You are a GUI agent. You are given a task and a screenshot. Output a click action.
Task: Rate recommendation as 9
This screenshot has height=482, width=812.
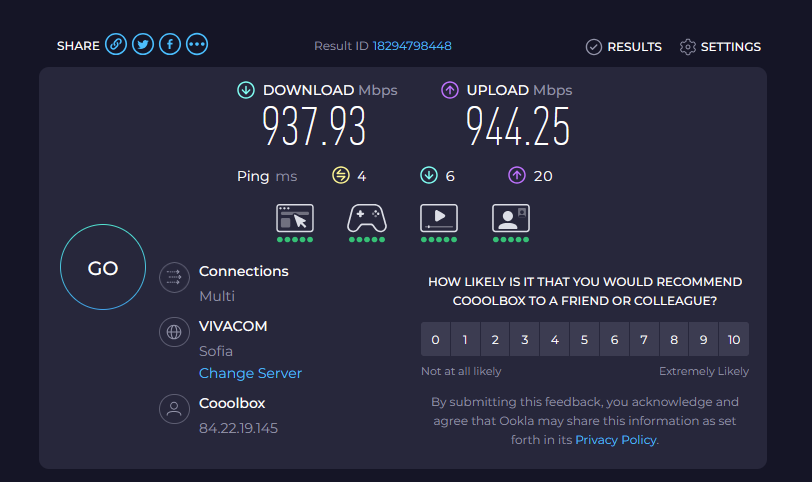point(703,339)
